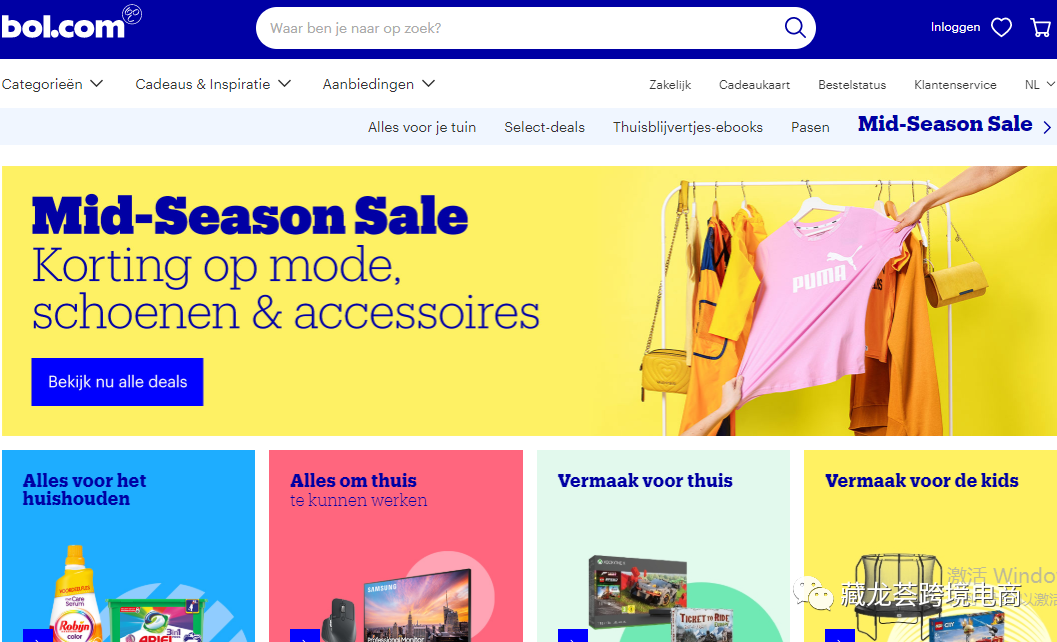Image resolution: width=1057 pixels, height=642 pixels.
Task: Click arrow button on Vermaak voor de kids card
Action: [839, 635]
